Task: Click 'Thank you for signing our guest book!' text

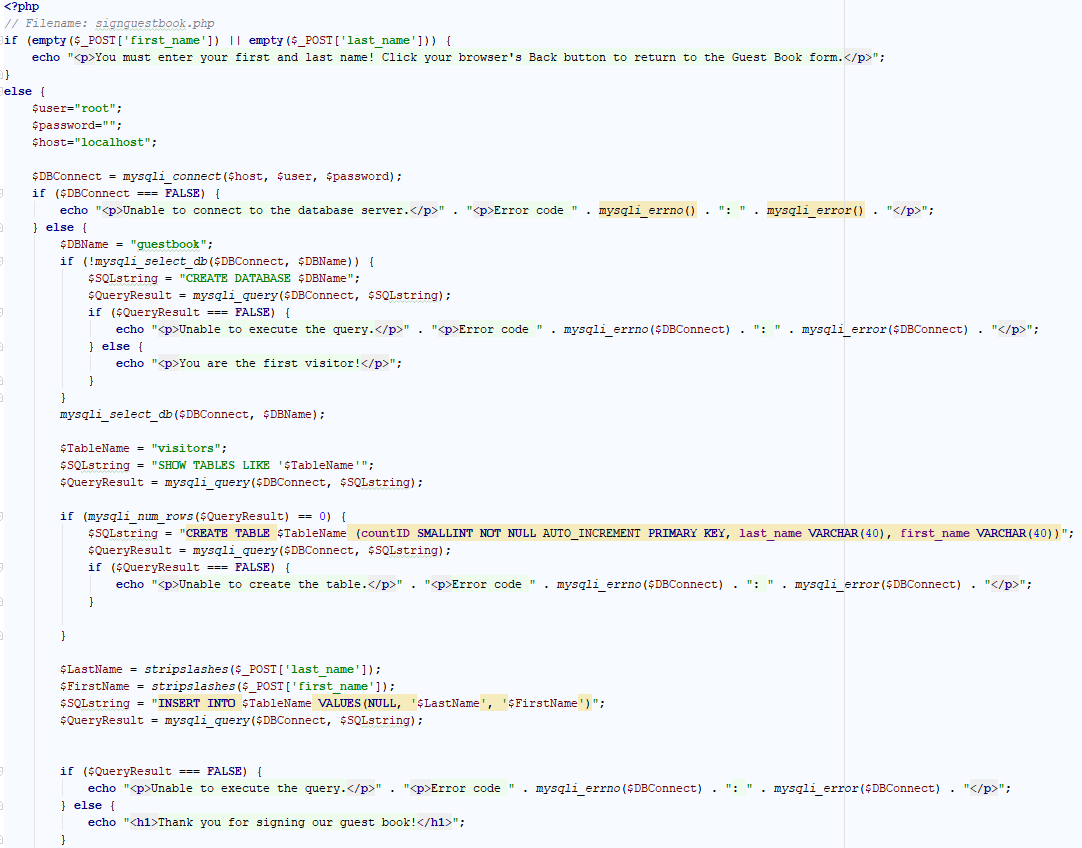Action: pos(287,822)
